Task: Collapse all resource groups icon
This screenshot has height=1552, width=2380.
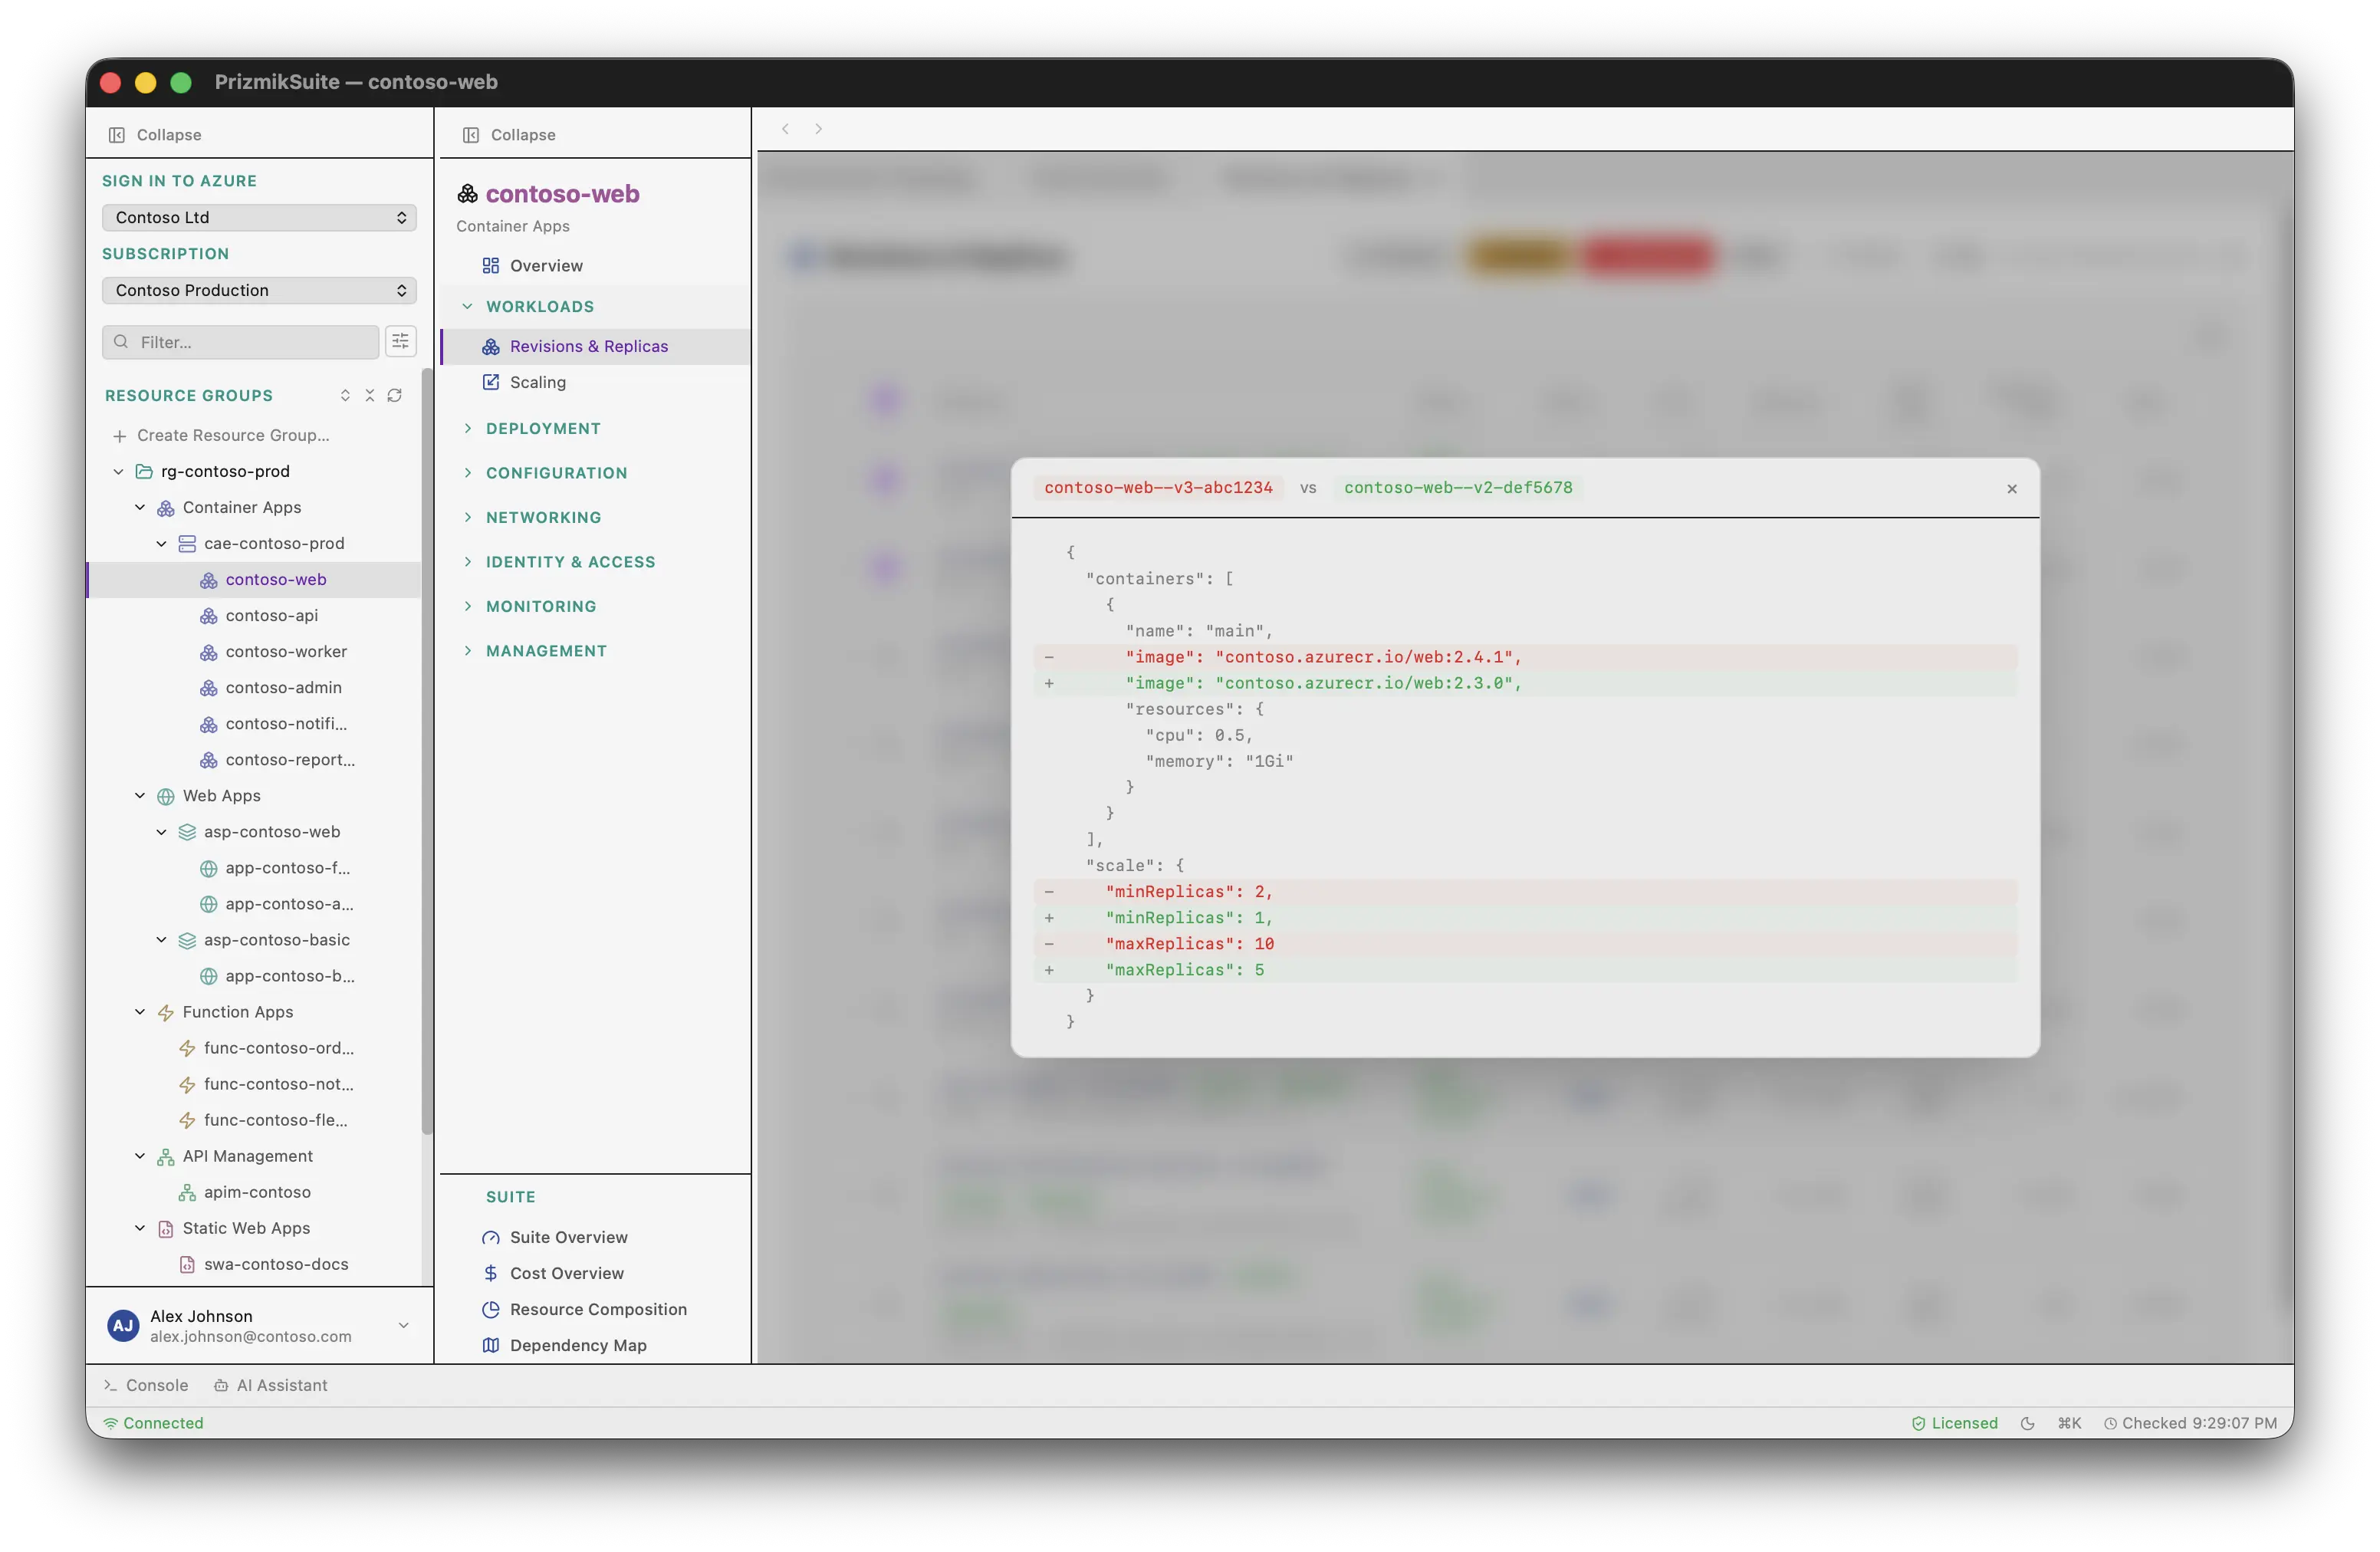Action: coord(369,395)
